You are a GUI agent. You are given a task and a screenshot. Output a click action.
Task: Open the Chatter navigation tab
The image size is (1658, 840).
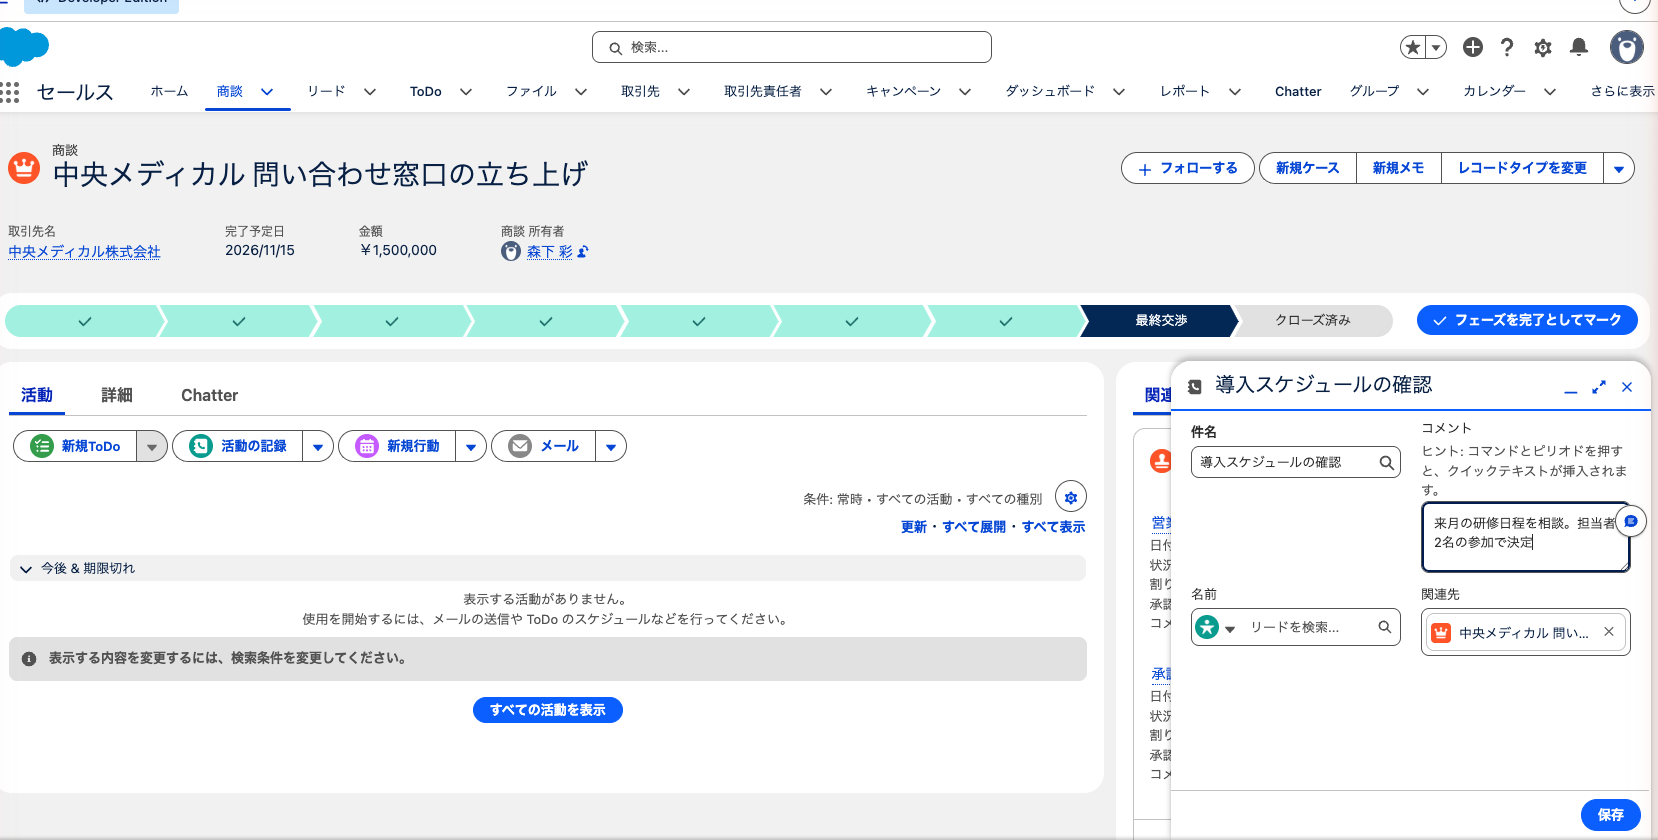pos(1298,91)
